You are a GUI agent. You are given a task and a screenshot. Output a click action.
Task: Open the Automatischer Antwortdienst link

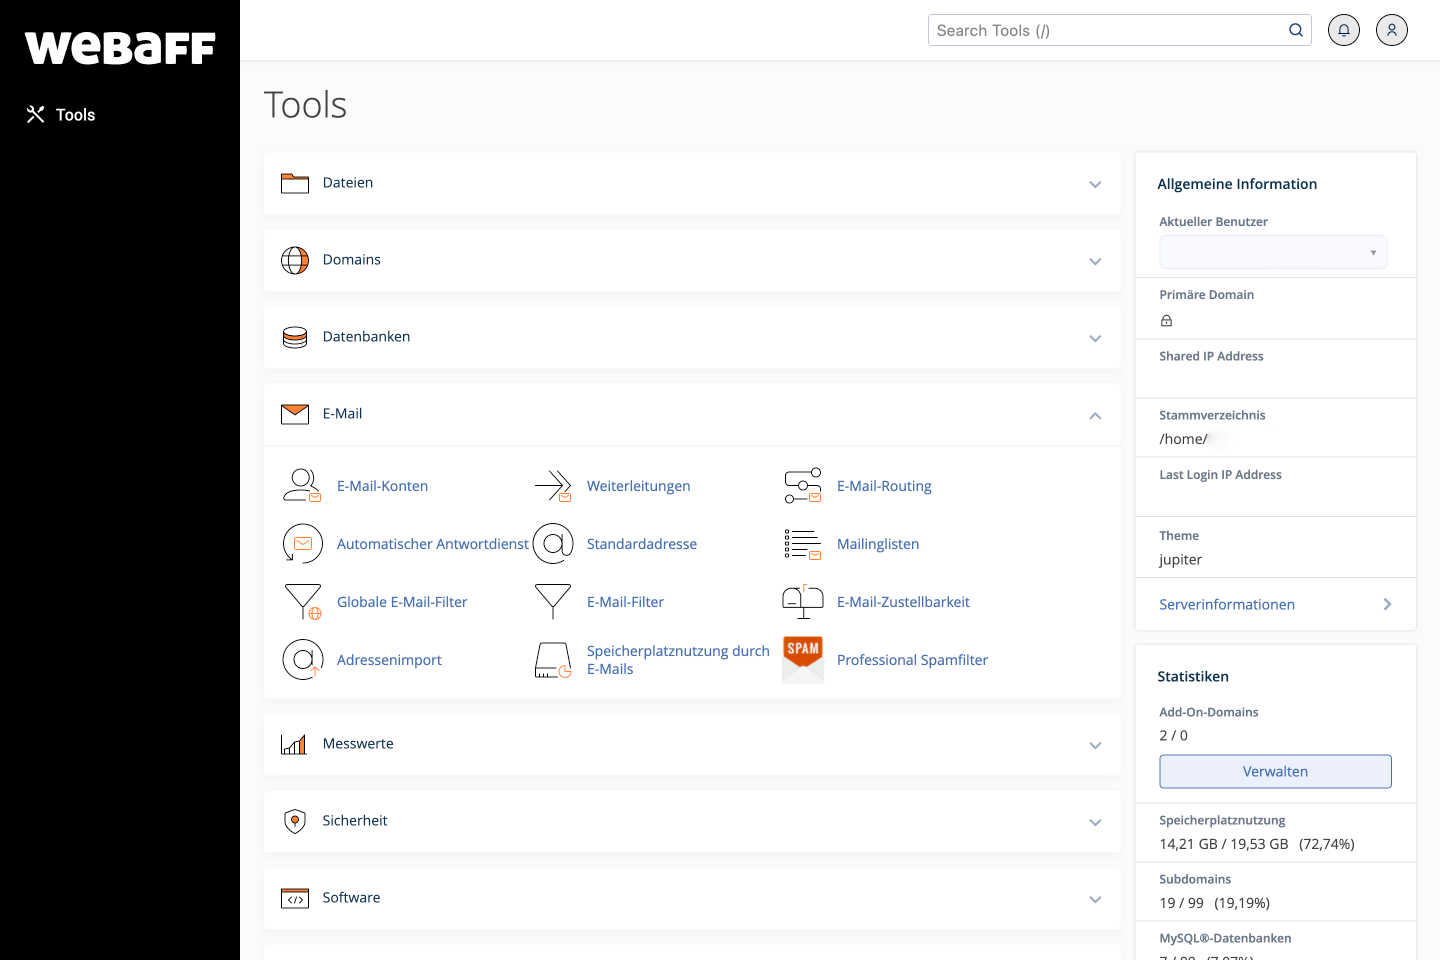click(432, 544)
